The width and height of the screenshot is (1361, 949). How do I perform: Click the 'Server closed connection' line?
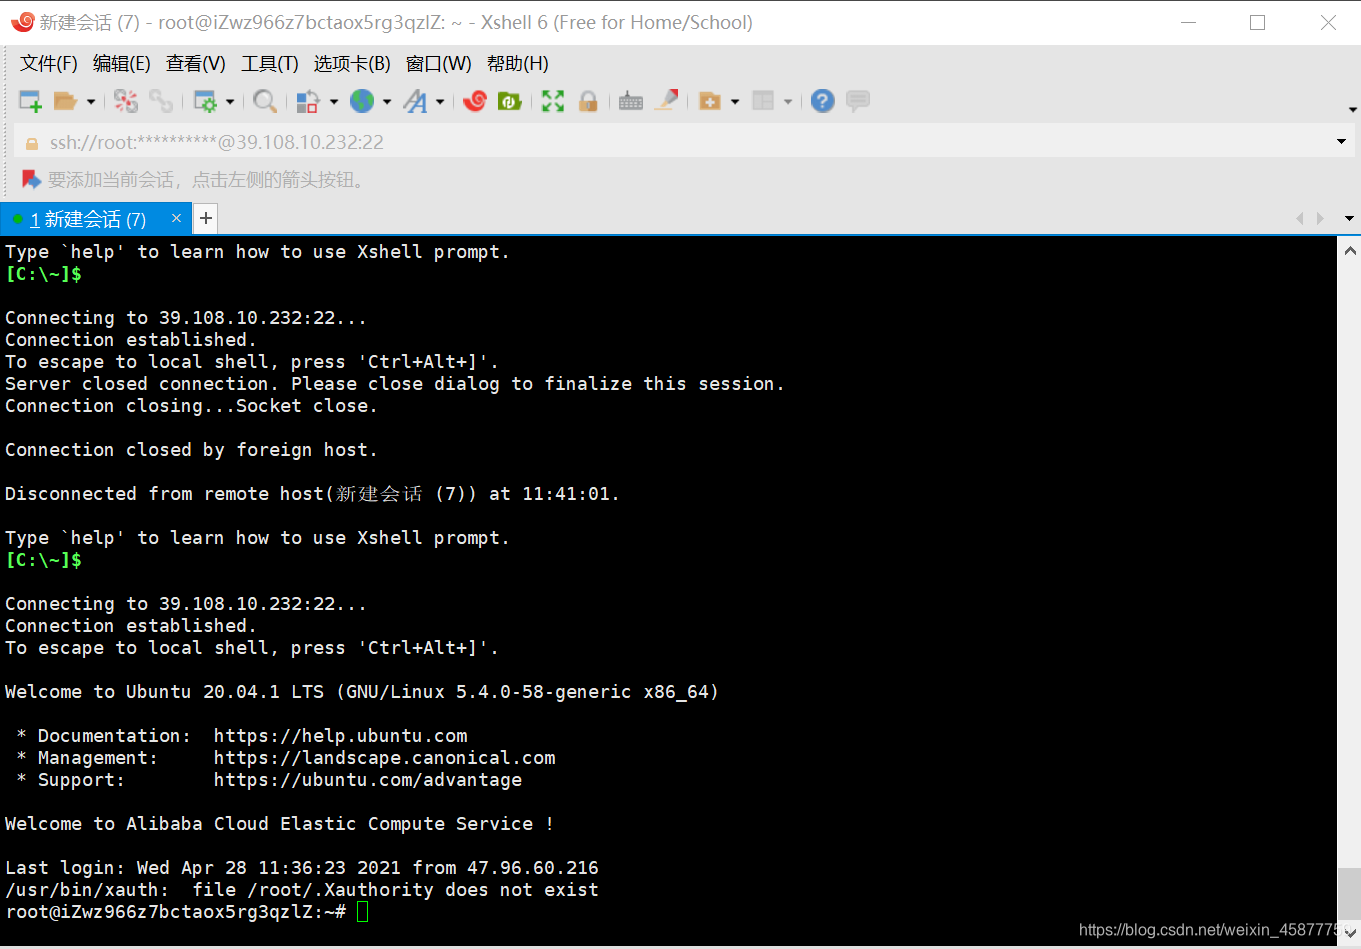click(x=395, y=384)
